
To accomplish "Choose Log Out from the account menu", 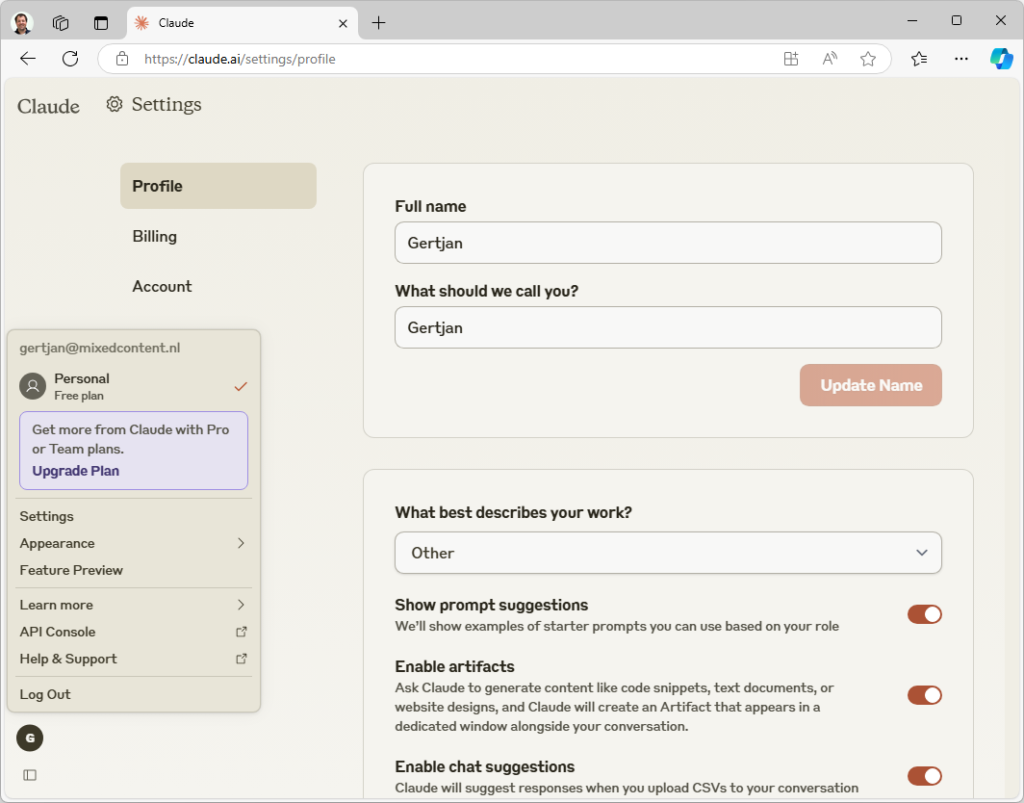I will (45, 694).
